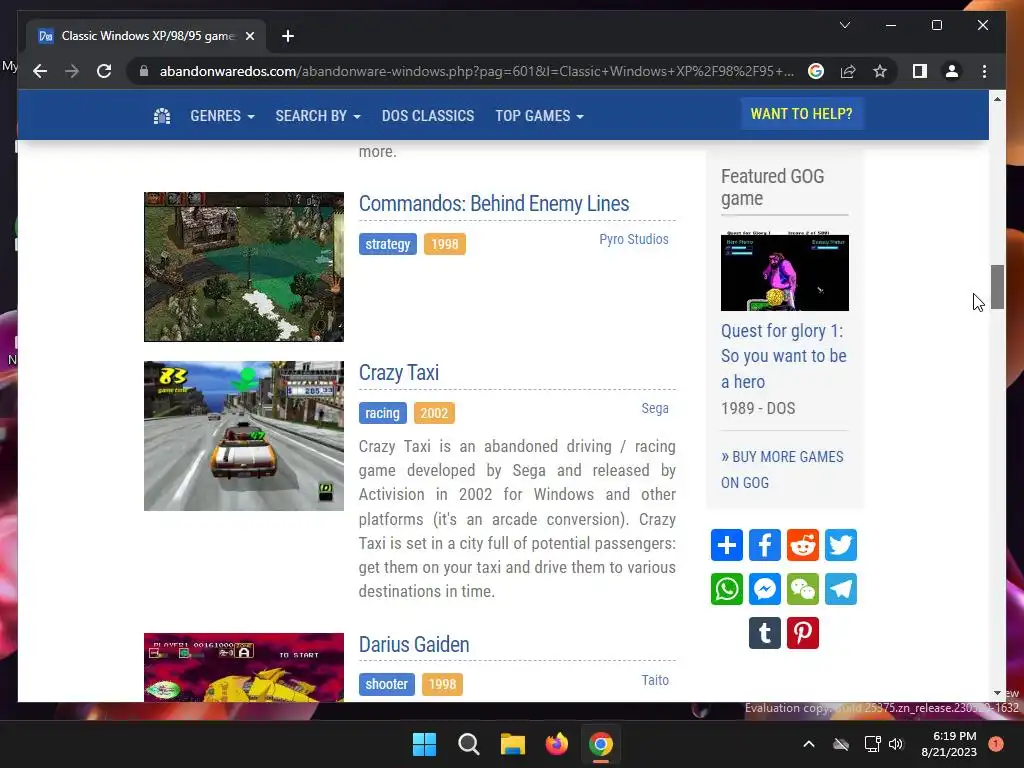
Task: Open Windows Start menu
Action: click(424, 744)
